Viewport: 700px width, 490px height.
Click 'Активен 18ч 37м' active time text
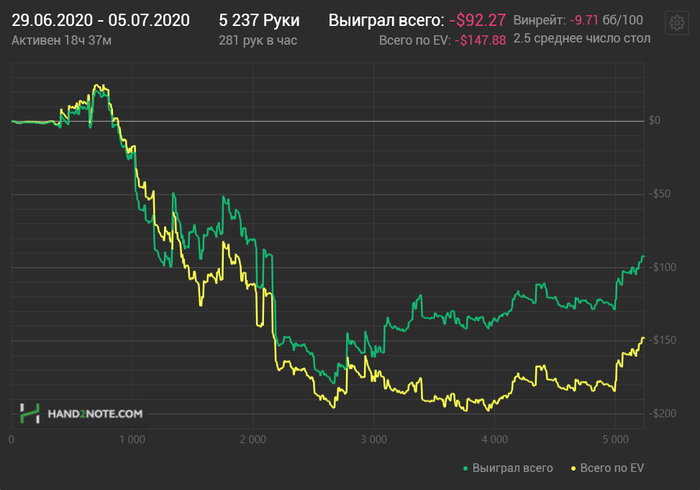click(62, 40)
